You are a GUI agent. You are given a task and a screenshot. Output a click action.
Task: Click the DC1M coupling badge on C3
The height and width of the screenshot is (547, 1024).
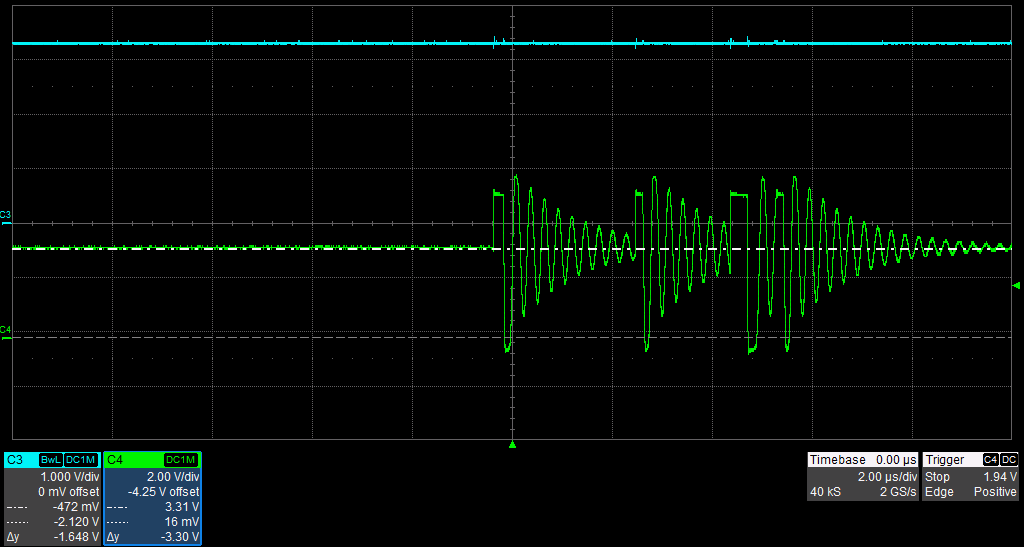pos(82,460)
